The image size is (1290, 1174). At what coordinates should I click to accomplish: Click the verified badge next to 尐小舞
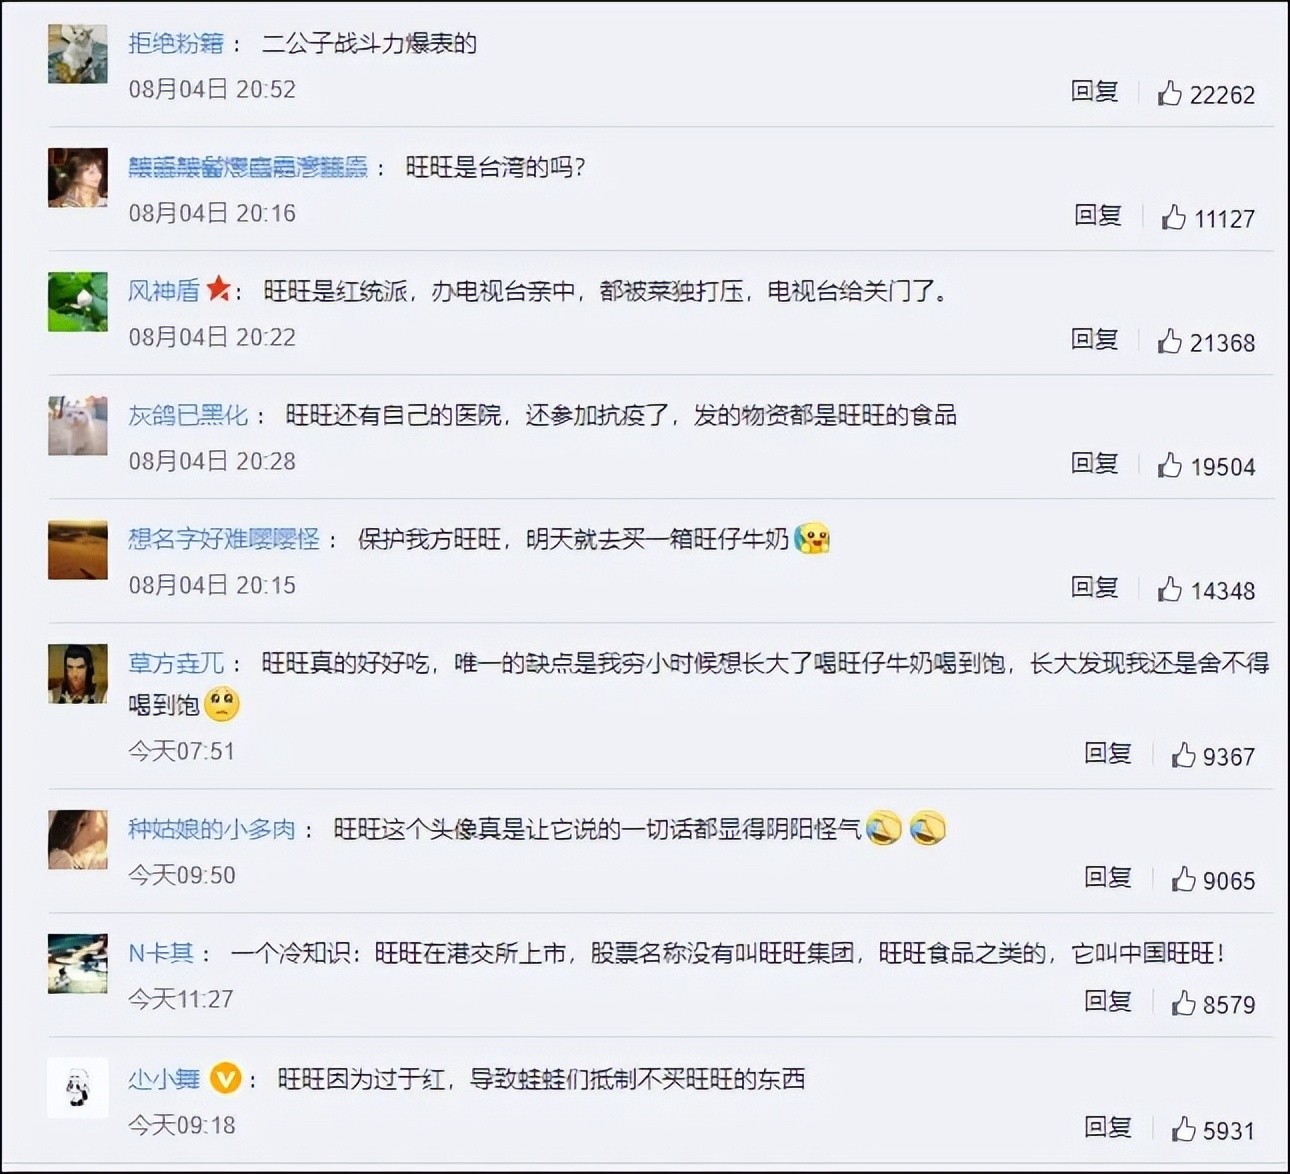(225, 1079)
